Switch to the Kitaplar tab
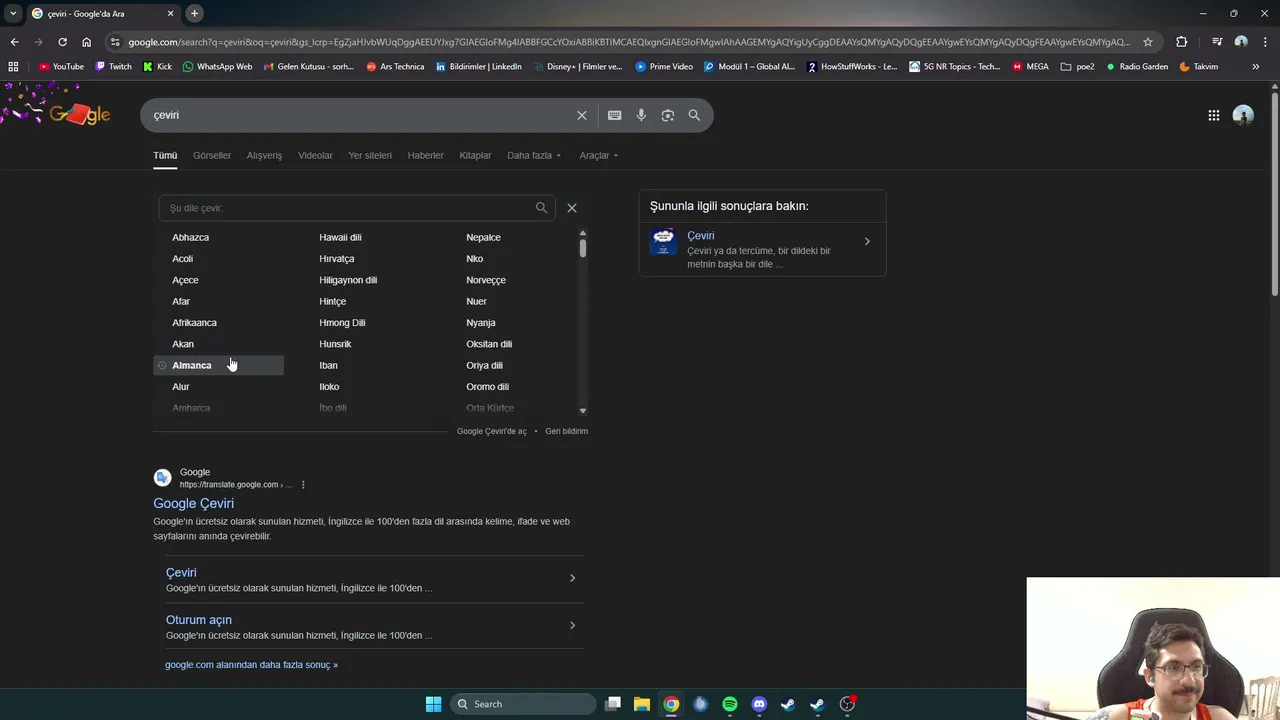The image size is (1280, 720). 475,155
